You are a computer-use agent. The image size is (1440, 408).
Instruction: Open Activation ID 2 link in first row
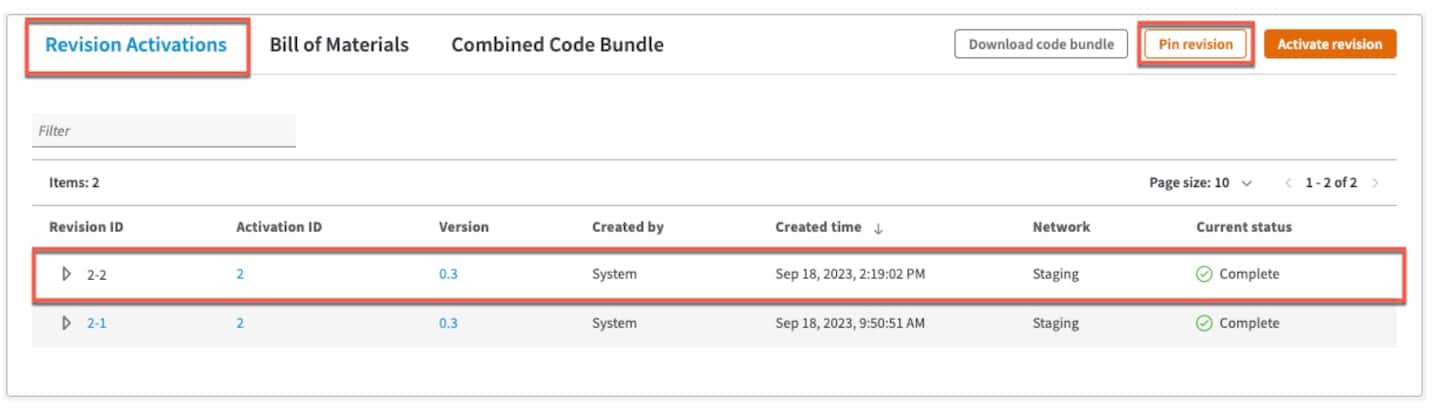(240, 274)
